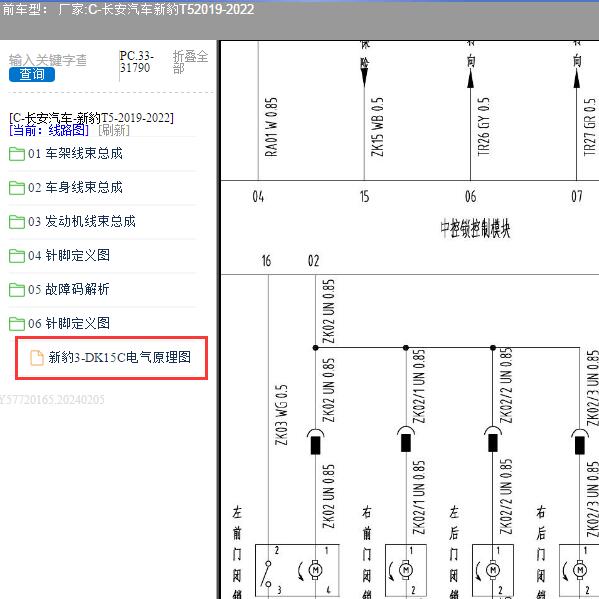This screenshot has width=599, height=599.
Task: Click pin number 16 in diagram
Action: [266, 261]
